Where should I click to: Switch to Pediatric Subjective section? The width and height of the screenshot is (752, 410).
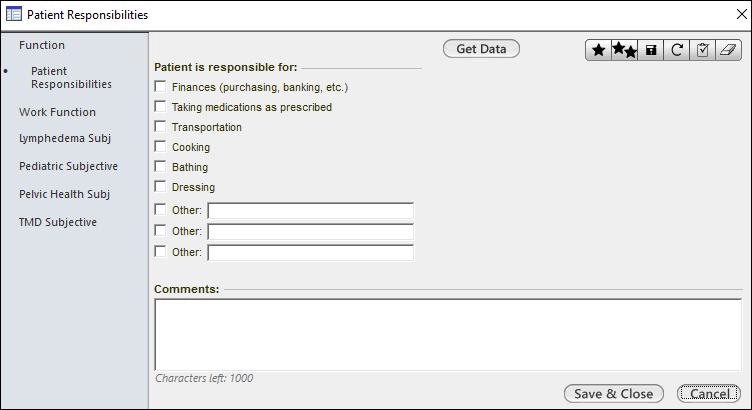68,166
